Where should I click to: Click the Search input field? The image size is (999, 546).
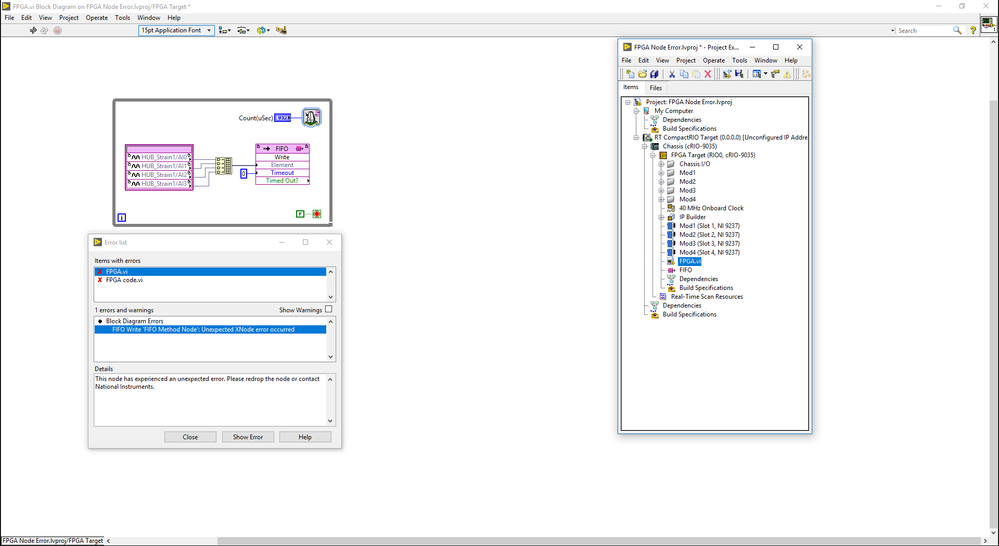pos(924,30)
